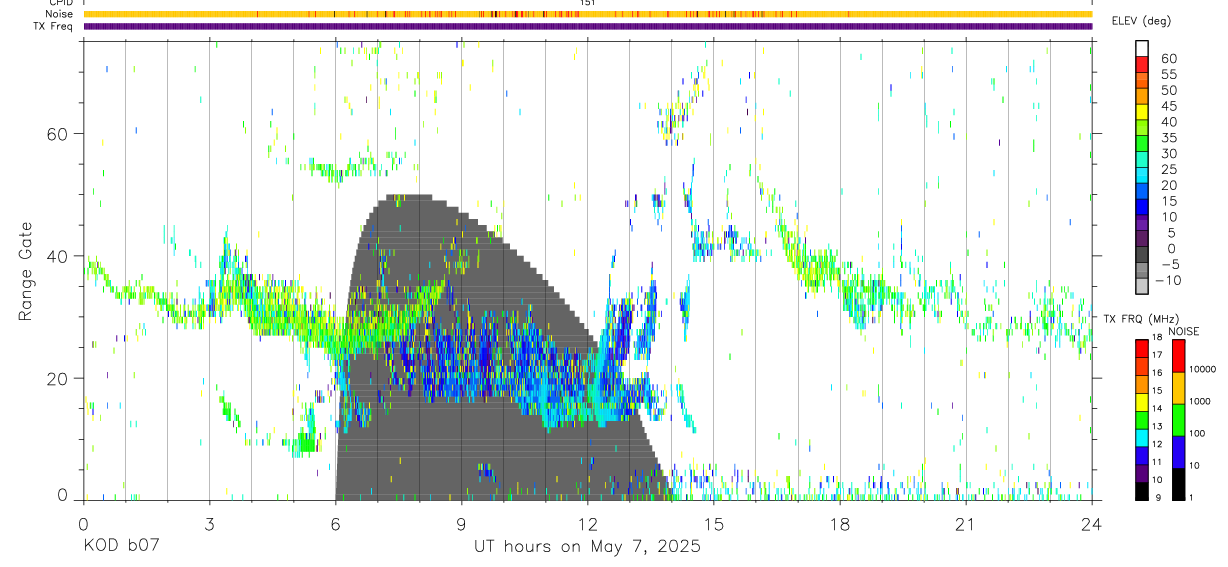Click the 'ELEV (deg)' legend title
This screenshot has width=1228, height=567.
click(1141, 21)
